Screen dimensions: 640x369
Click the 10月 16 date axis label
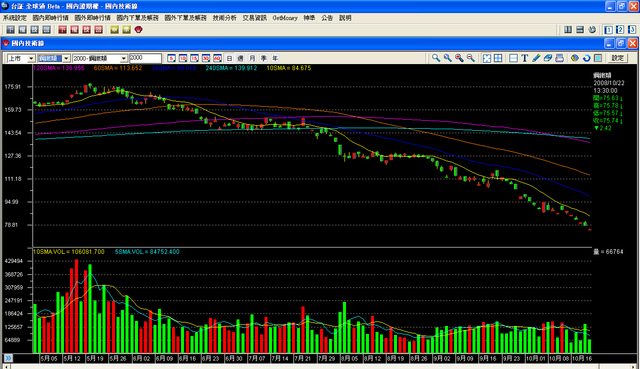pyautogui.click(x=582, y=358)
